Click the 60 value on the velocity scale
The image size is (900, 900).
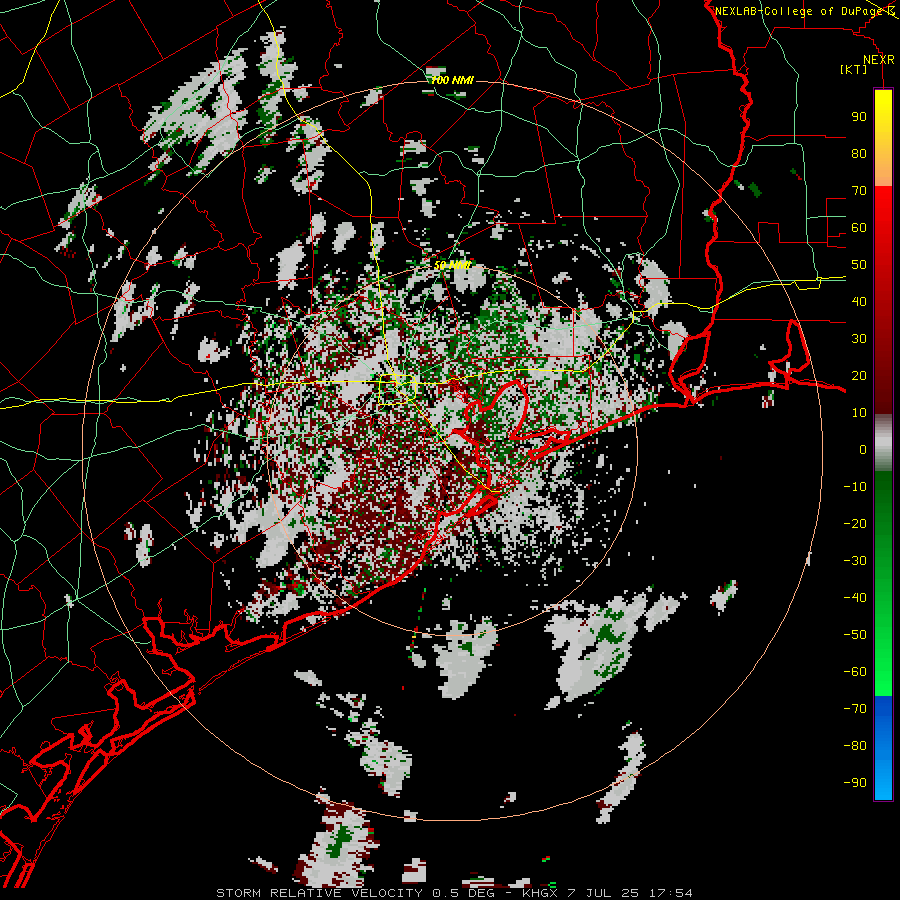click(859, 228)
